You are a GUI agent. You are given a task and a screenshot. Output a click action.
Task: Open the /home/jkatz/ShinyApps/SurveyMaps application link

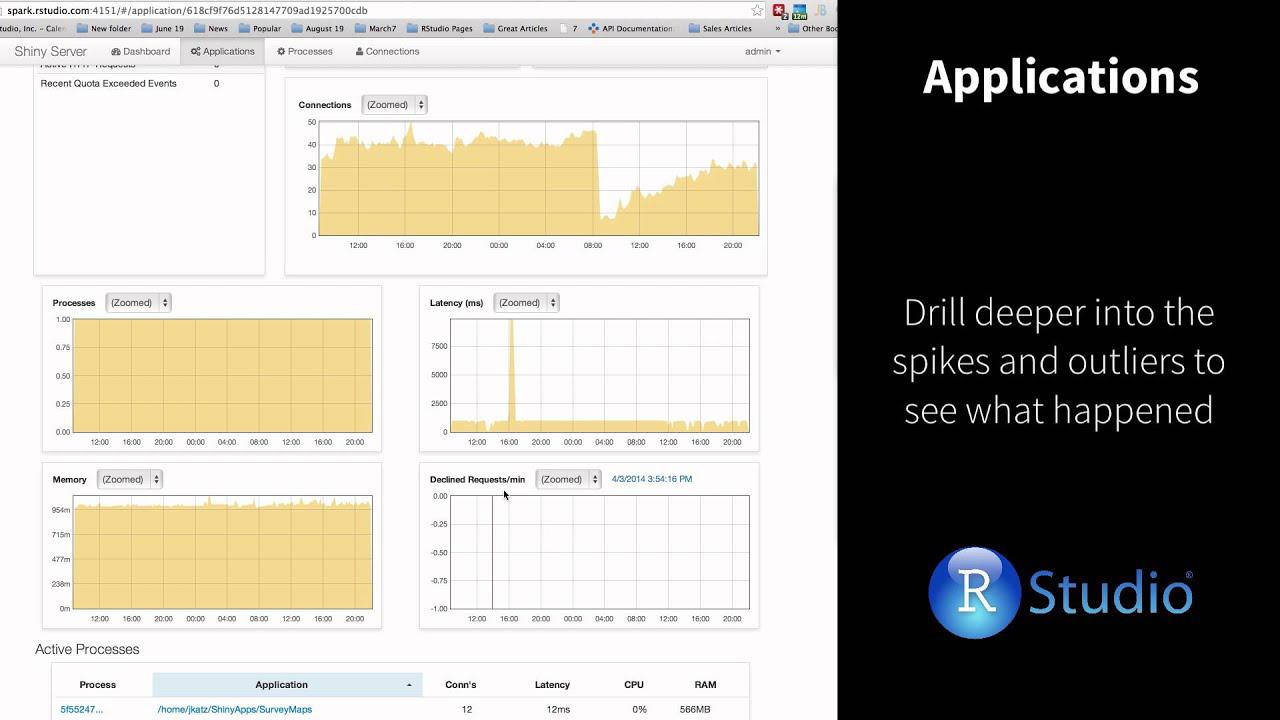(x=235, y=710)
